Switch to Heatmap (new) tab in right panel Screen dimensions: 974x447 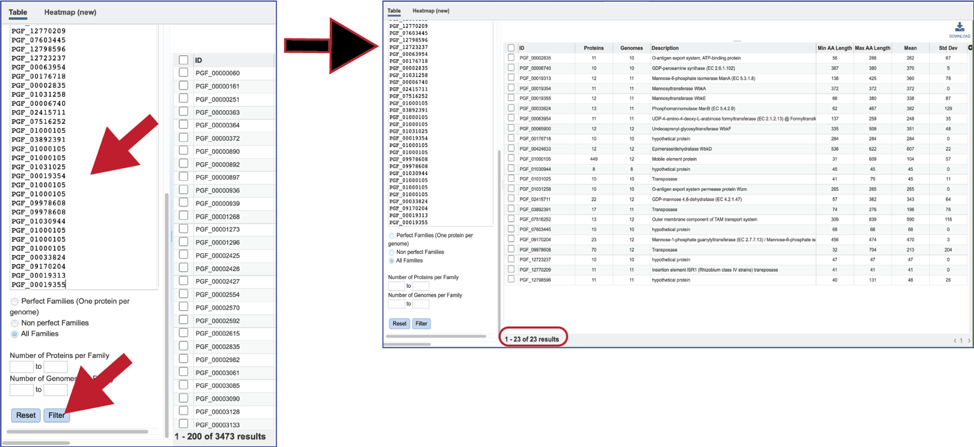click(x=430, y=11)
